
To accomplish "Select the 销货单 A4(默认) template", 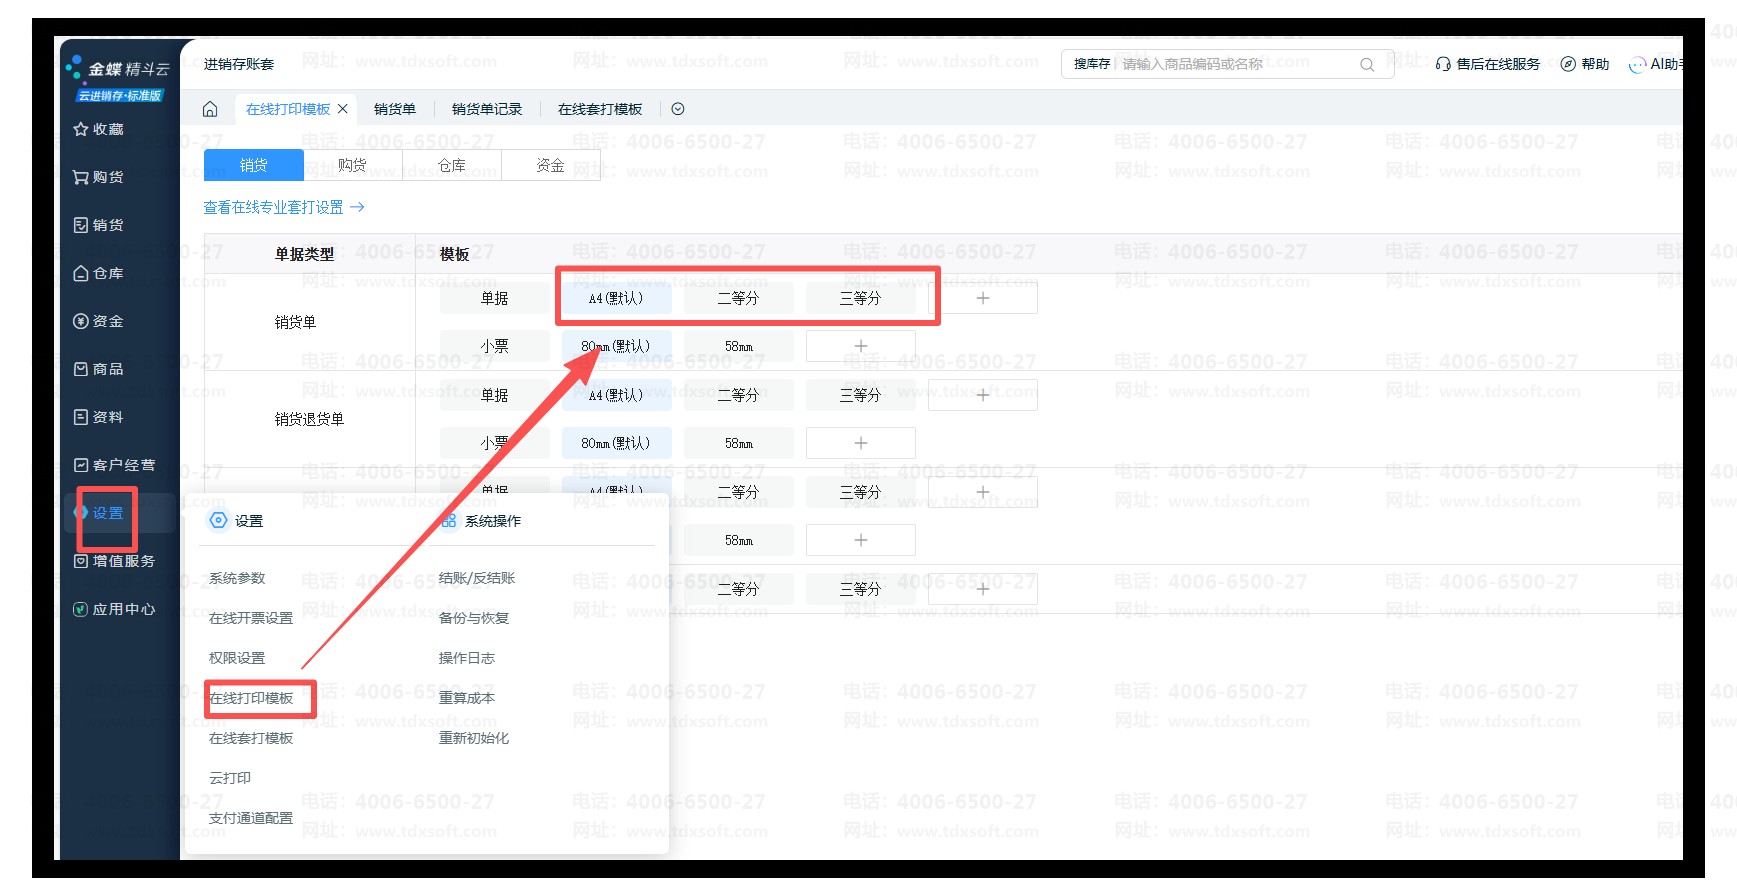I will click(x=616, y=298).
